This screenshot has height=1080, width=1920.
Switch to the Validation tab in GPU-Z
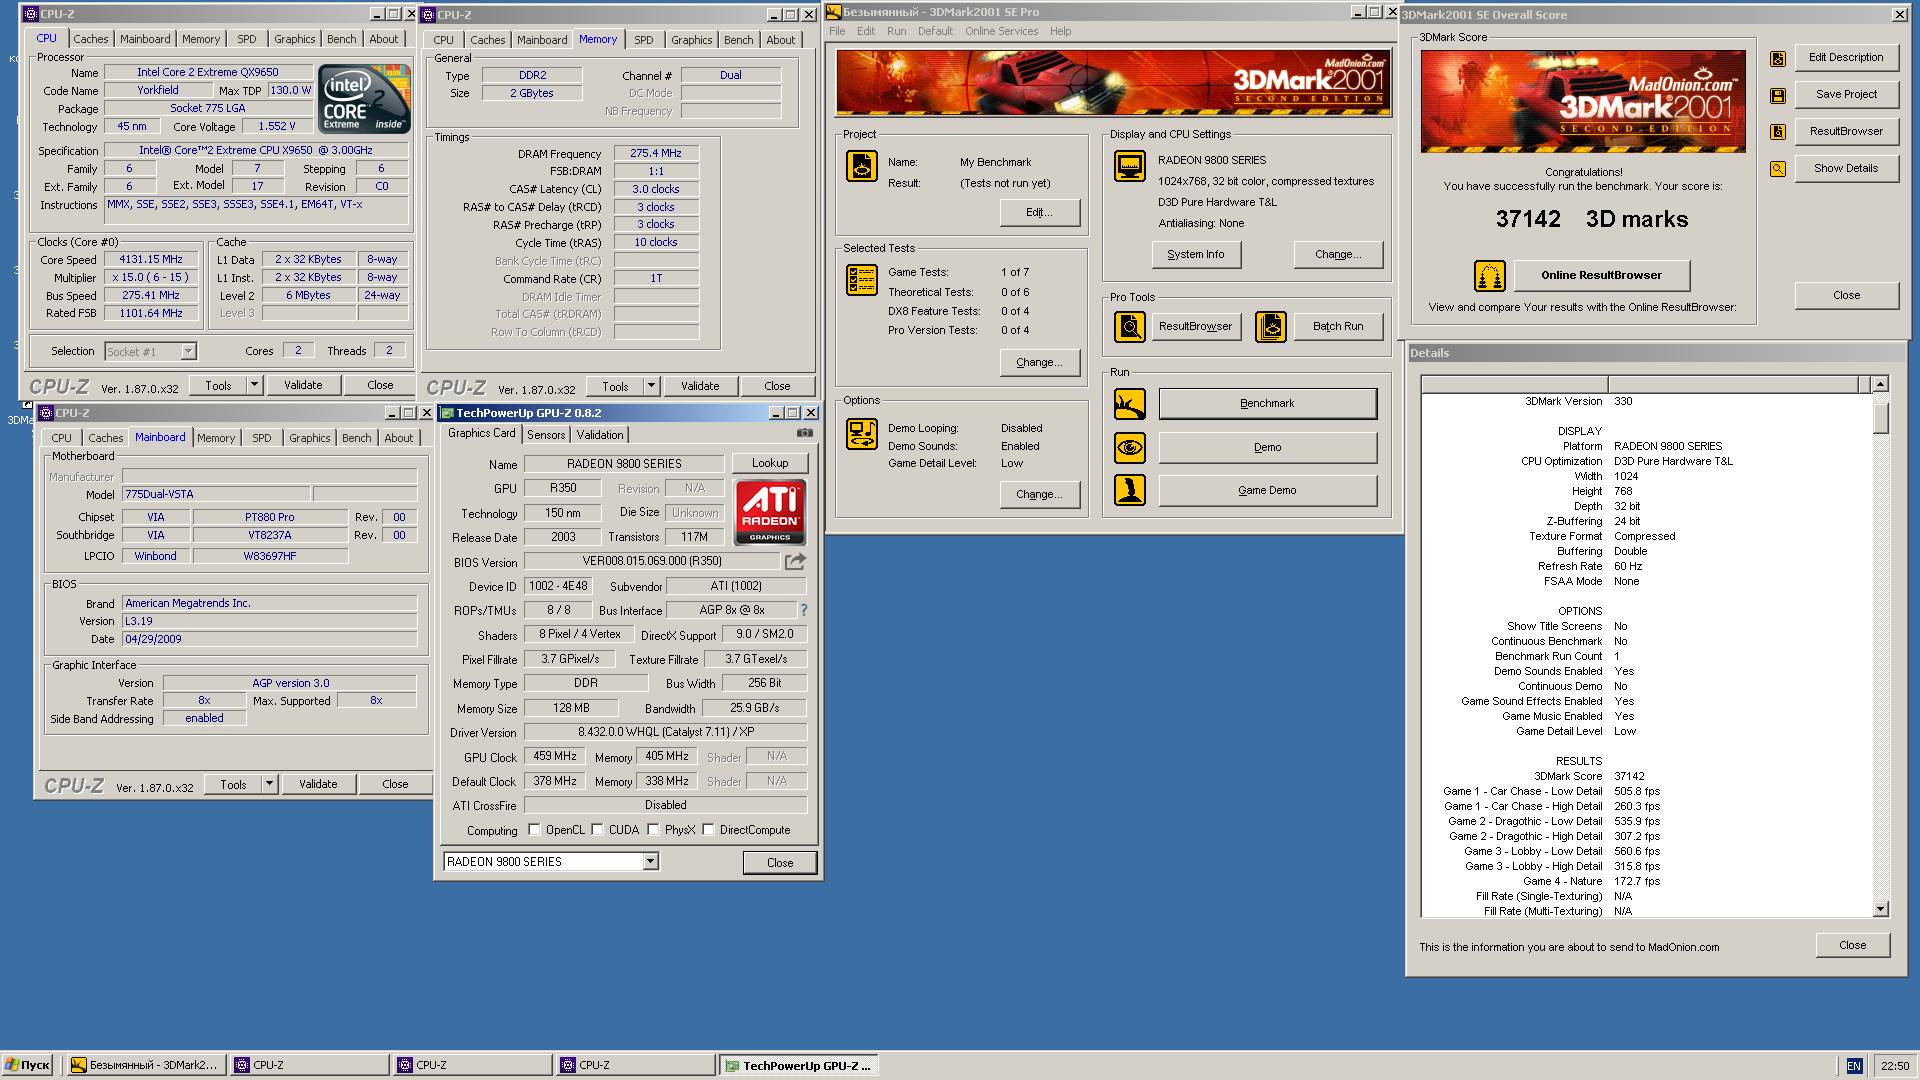(600, 434)
